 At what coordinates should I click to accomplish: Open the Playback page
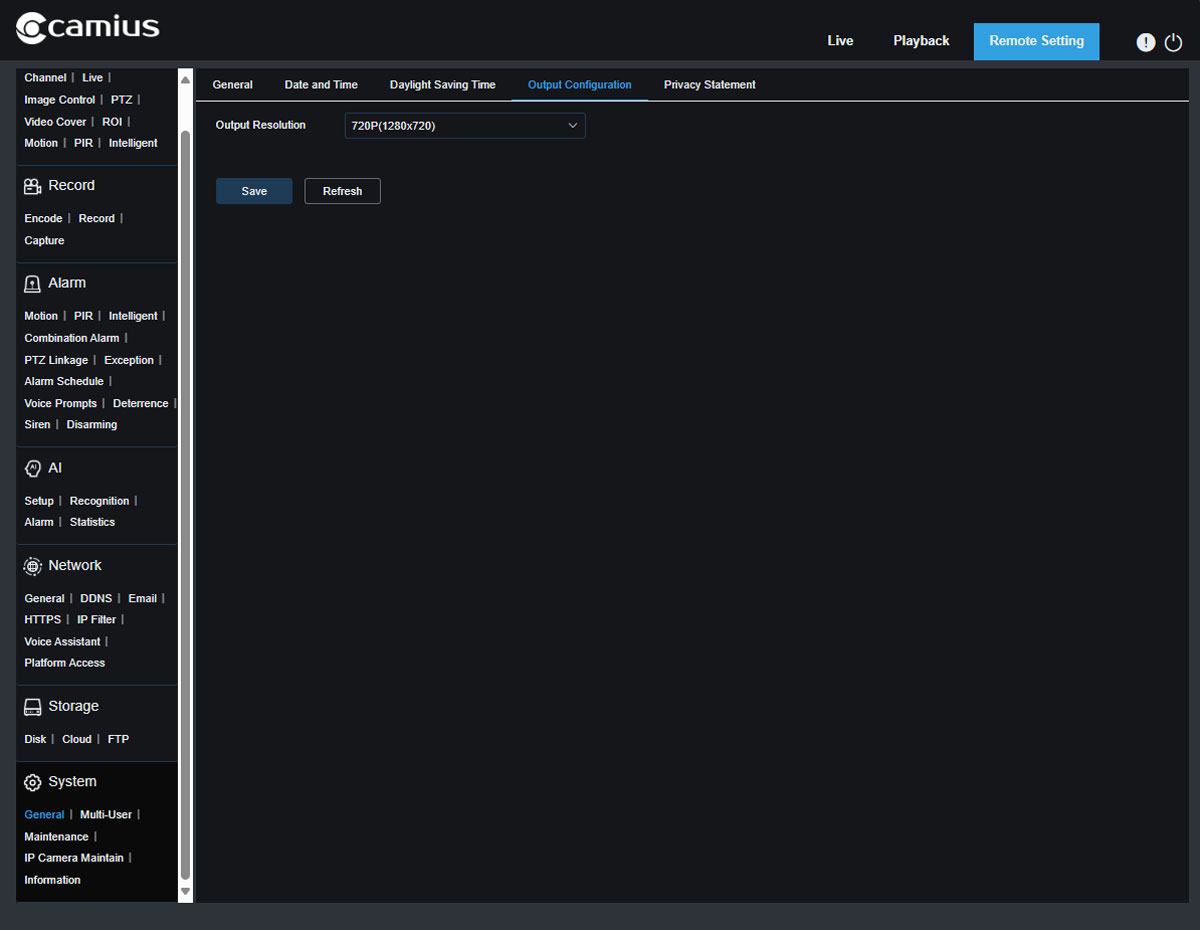point(920,41)
